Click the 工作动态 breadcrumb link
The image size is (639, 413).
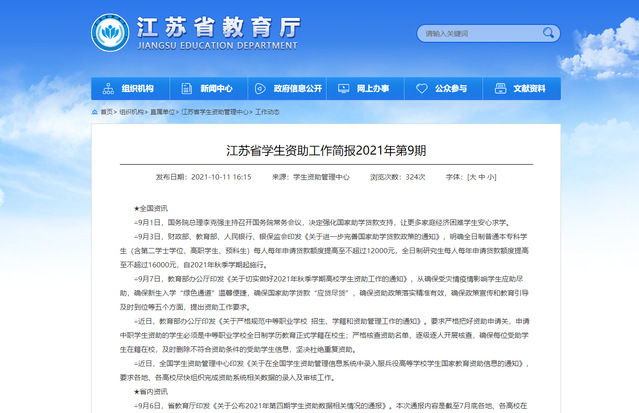tap(267, 112)
